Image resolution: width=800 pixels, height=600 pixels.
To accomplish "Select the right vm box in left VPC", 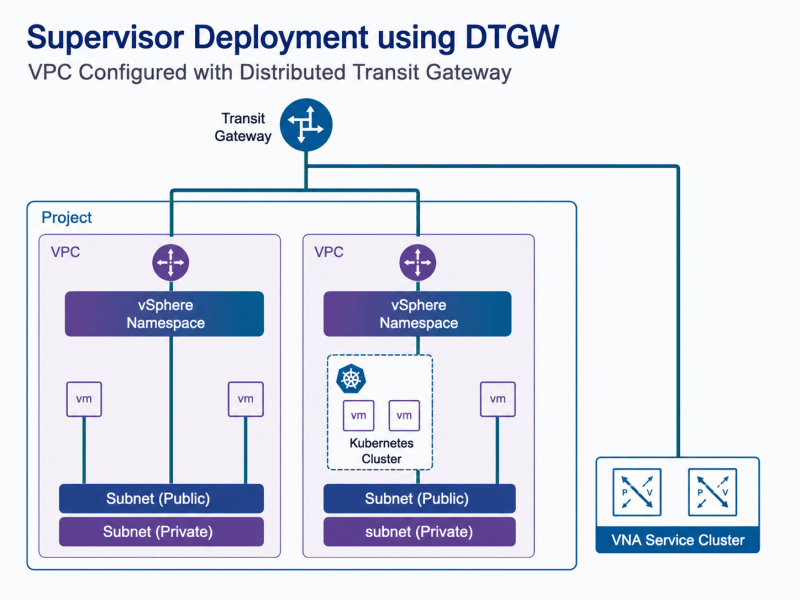I will click(245, 399).
